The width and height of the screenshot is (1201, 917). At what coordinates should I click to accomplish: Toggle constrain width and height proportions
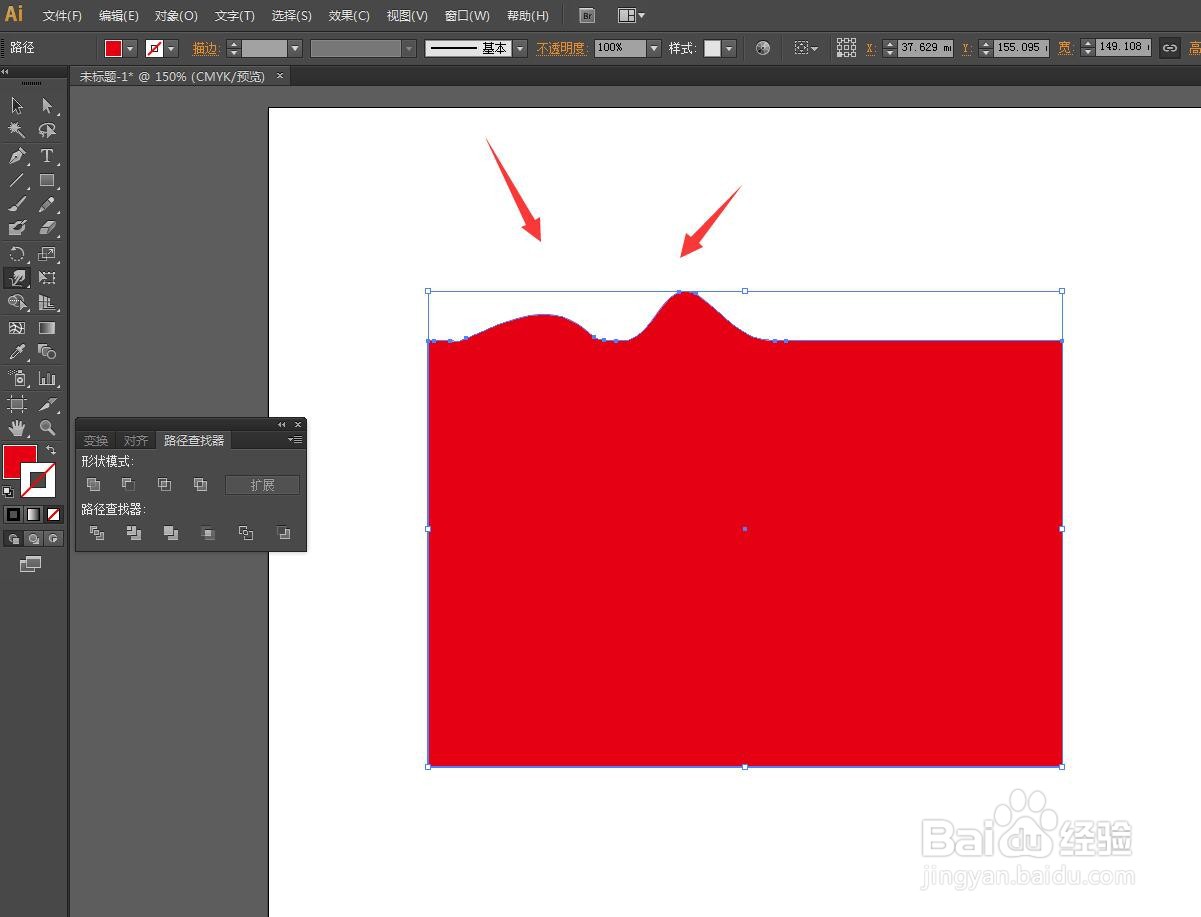click(x=1169, y=48)
